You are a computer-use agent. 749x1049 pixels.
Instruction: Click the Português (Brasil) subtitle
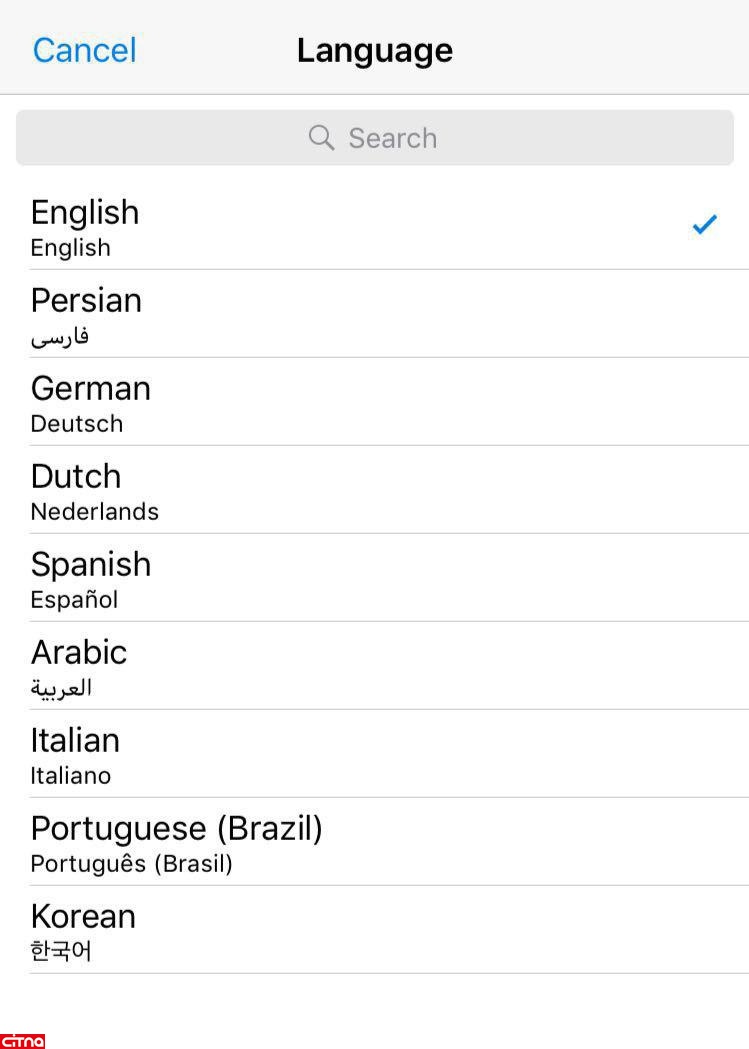click(x=131, y=864)
